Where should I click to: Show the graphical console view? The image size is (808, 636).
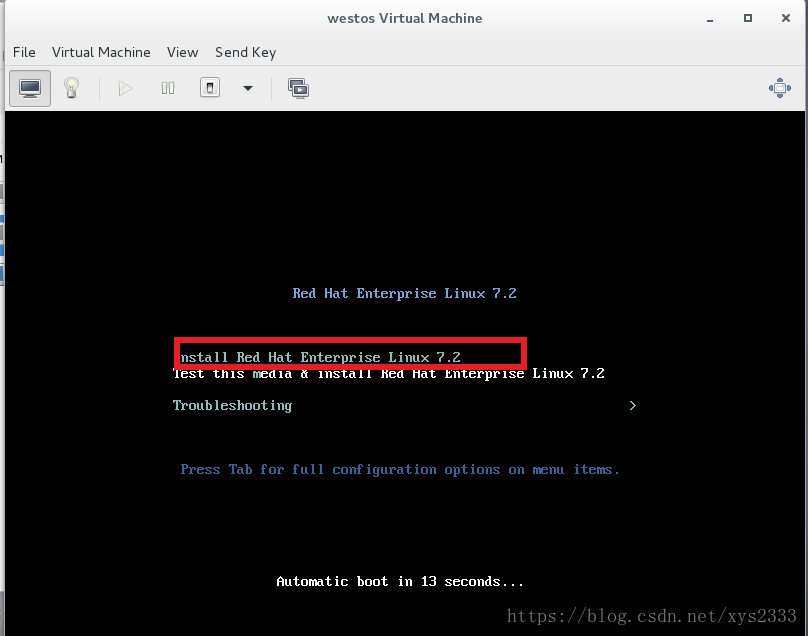[x=30, y=88]
